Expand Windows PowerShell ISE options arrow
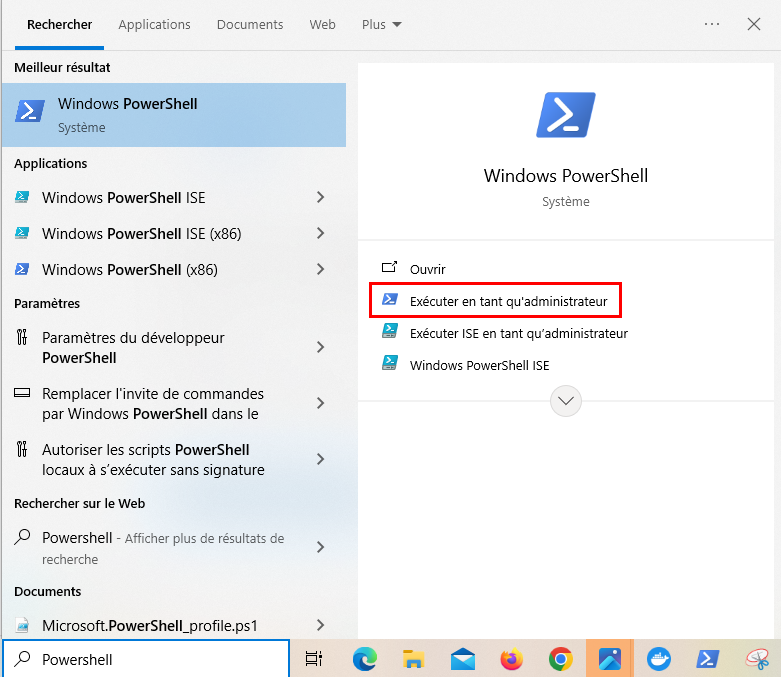The height and width of the screenshot is (677, 781). (320, 197)
